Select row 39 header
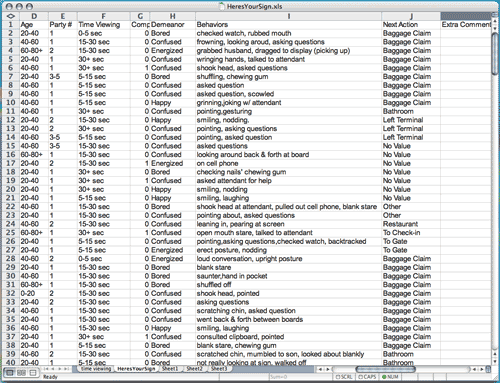This screenshot has width=500, height=383. point(11,354)
